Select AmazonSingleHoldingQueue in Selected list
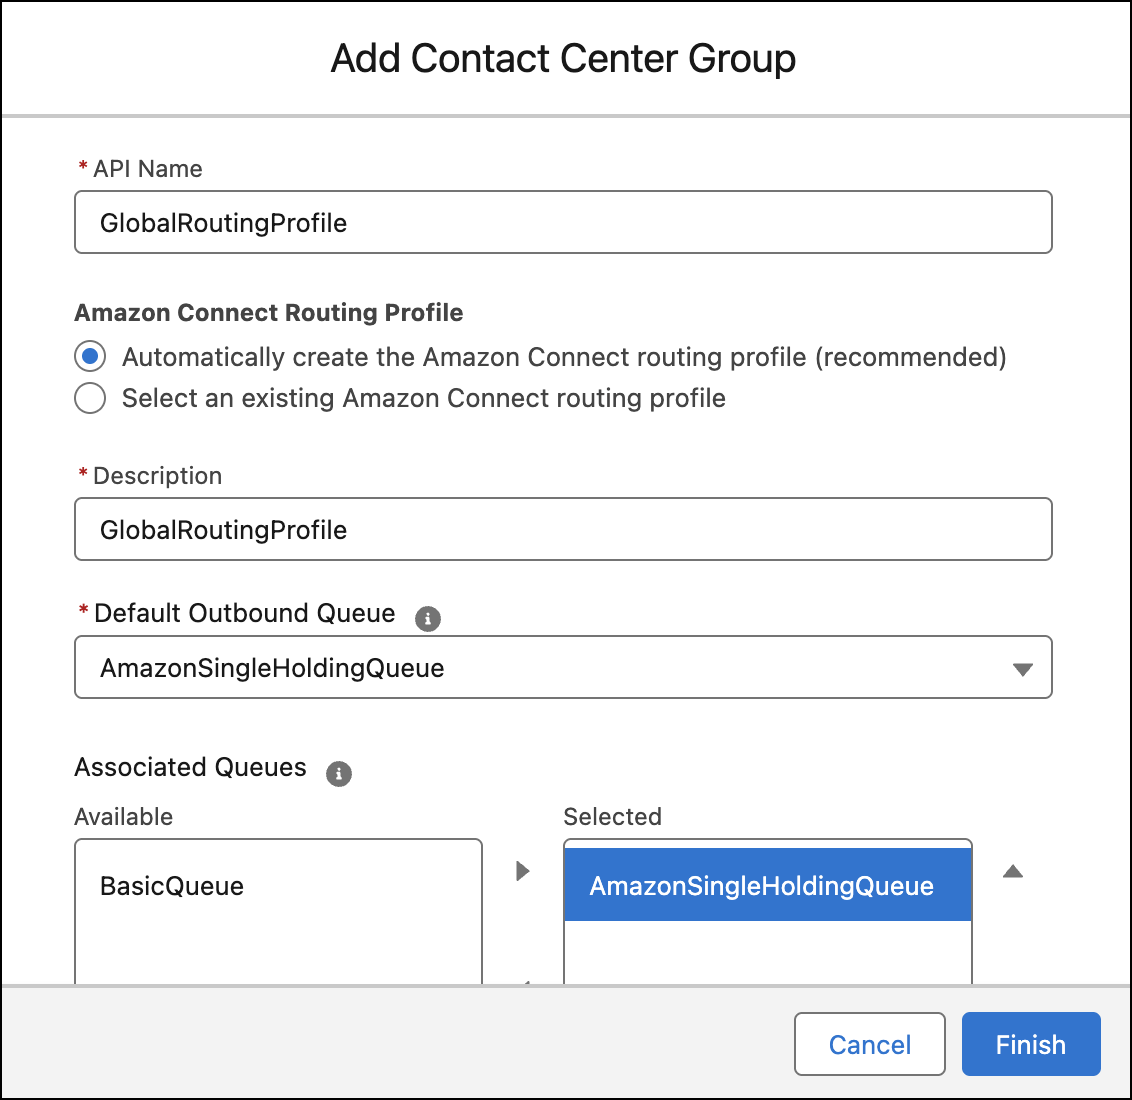This screenshot has width=1132, height=1100. tap(767, 885)
